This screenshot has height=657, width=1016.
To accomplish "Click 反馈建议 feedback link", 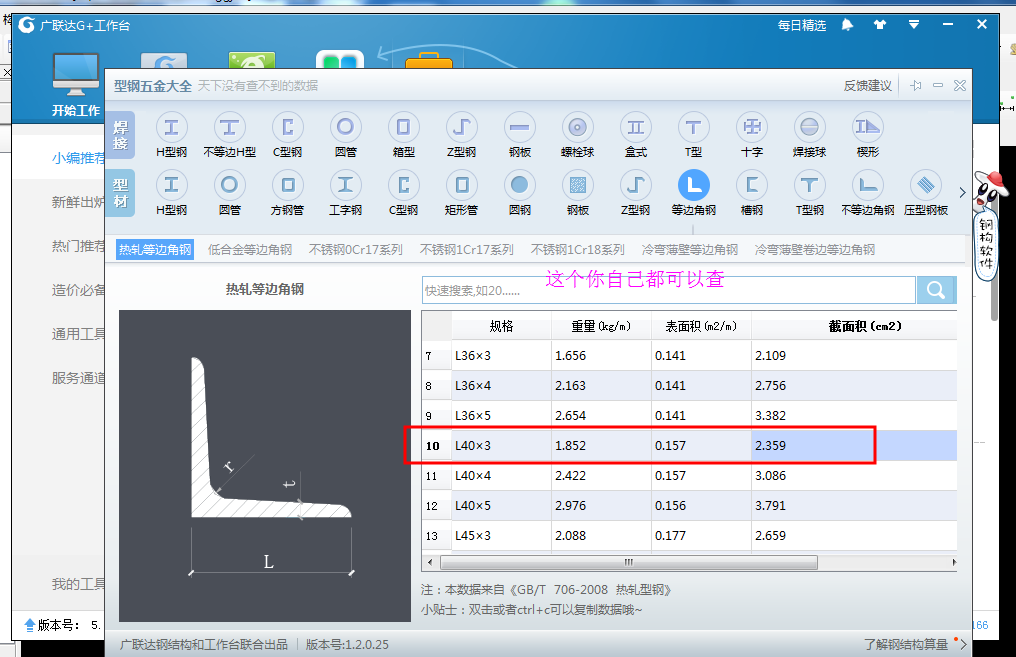I will click(x=868, y=86).
